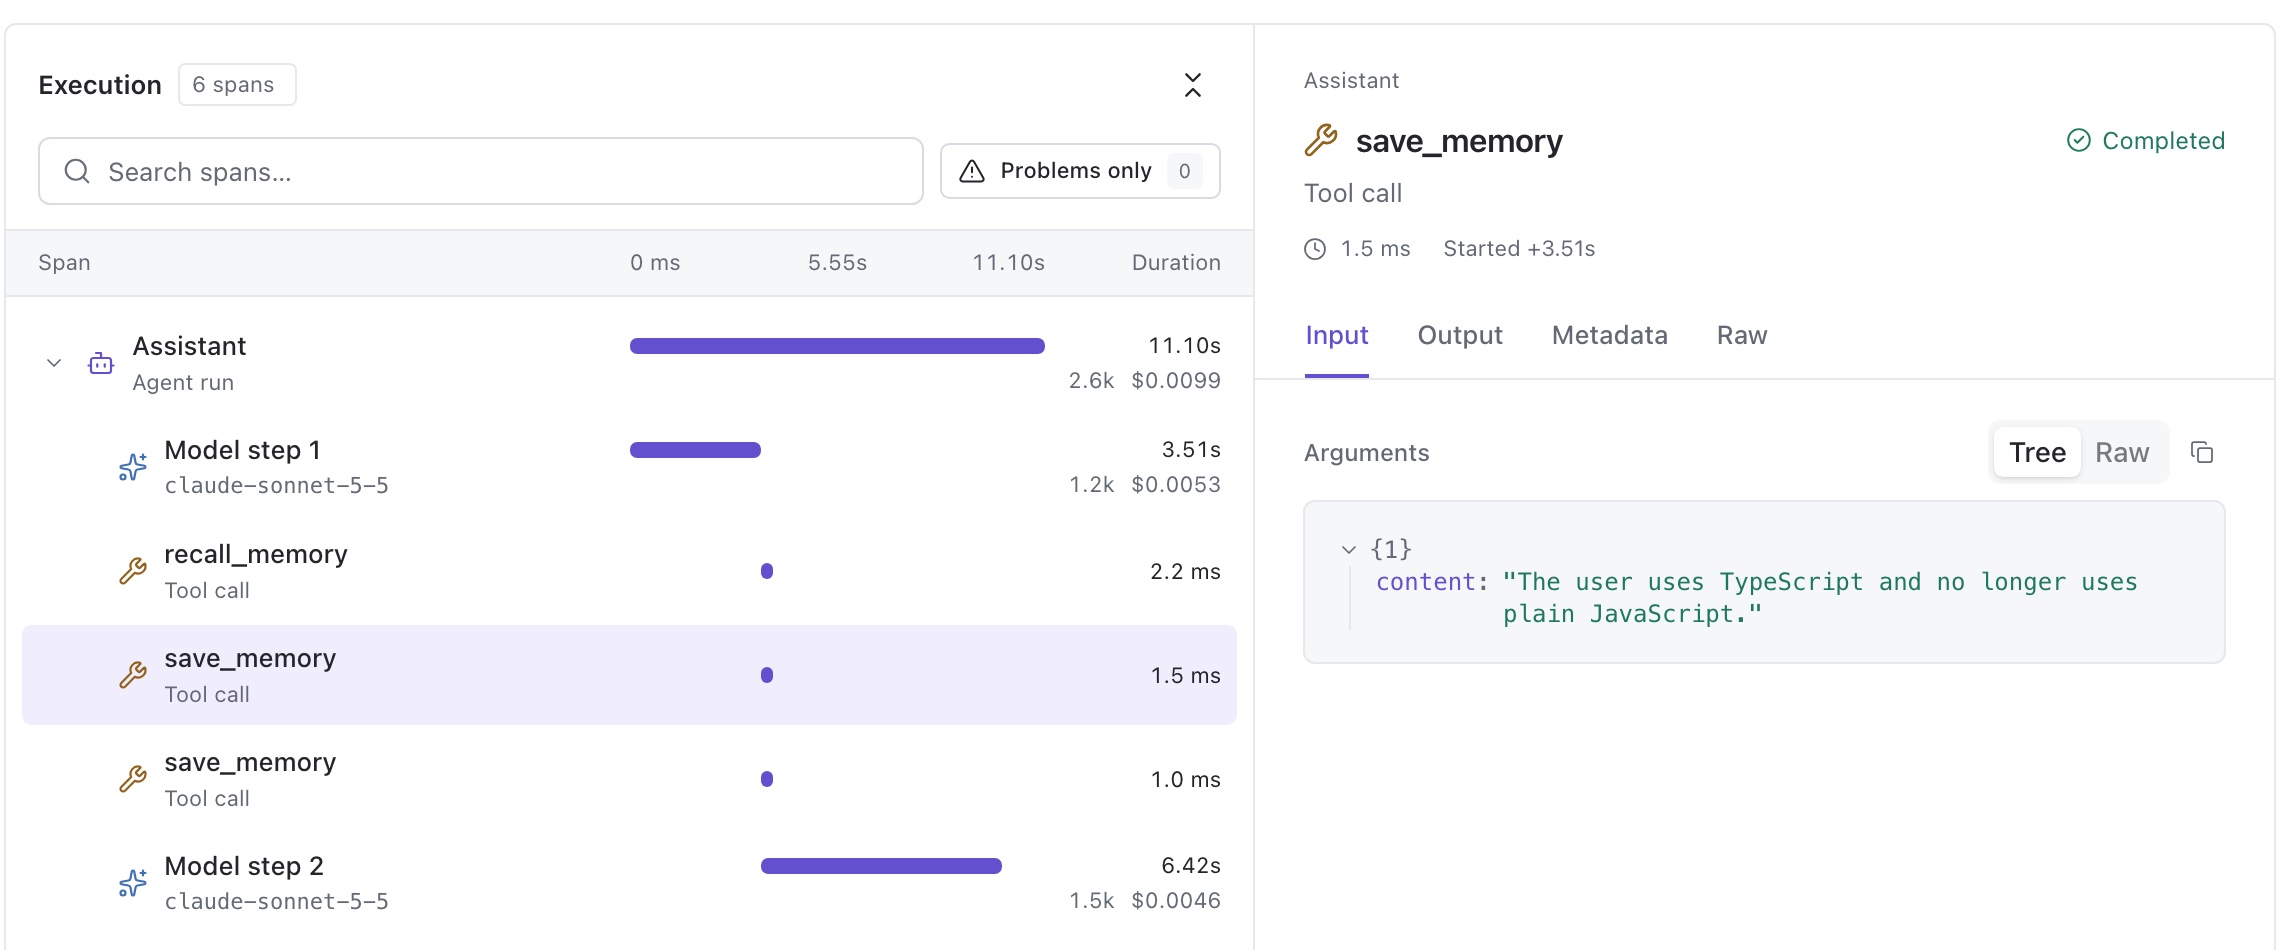
Task: Click the 2.6k token count
Action: pyautogui.click(x=1091, y=381)
